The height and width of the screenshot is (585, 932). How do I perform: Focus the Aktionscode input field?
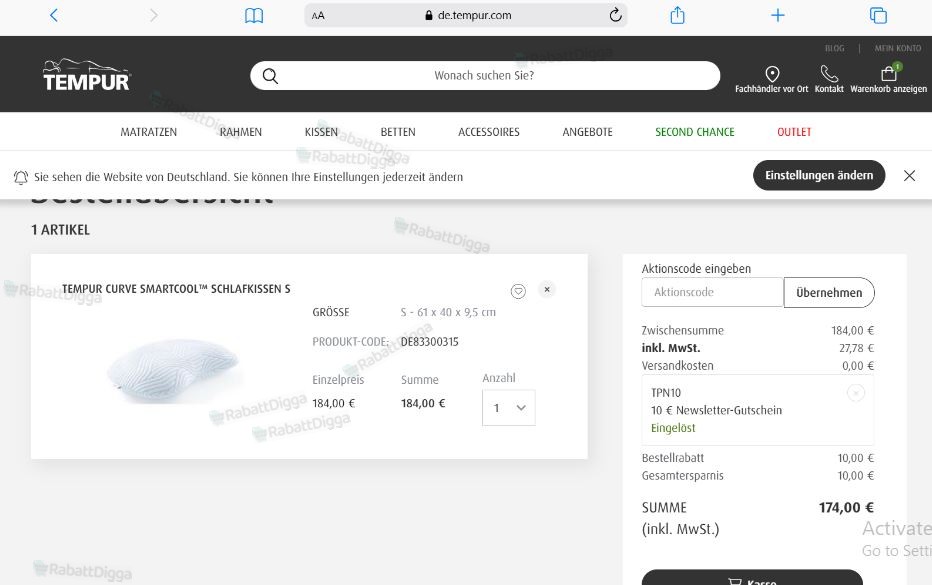[x=713, y=292]
